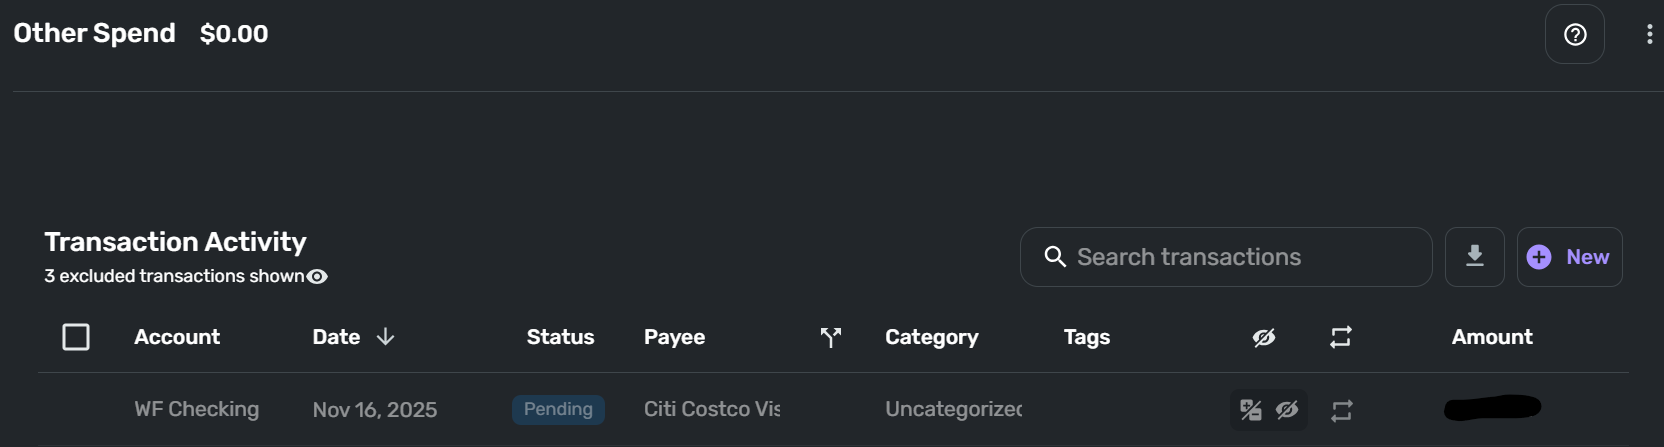Click the Pending status badge

558,410
